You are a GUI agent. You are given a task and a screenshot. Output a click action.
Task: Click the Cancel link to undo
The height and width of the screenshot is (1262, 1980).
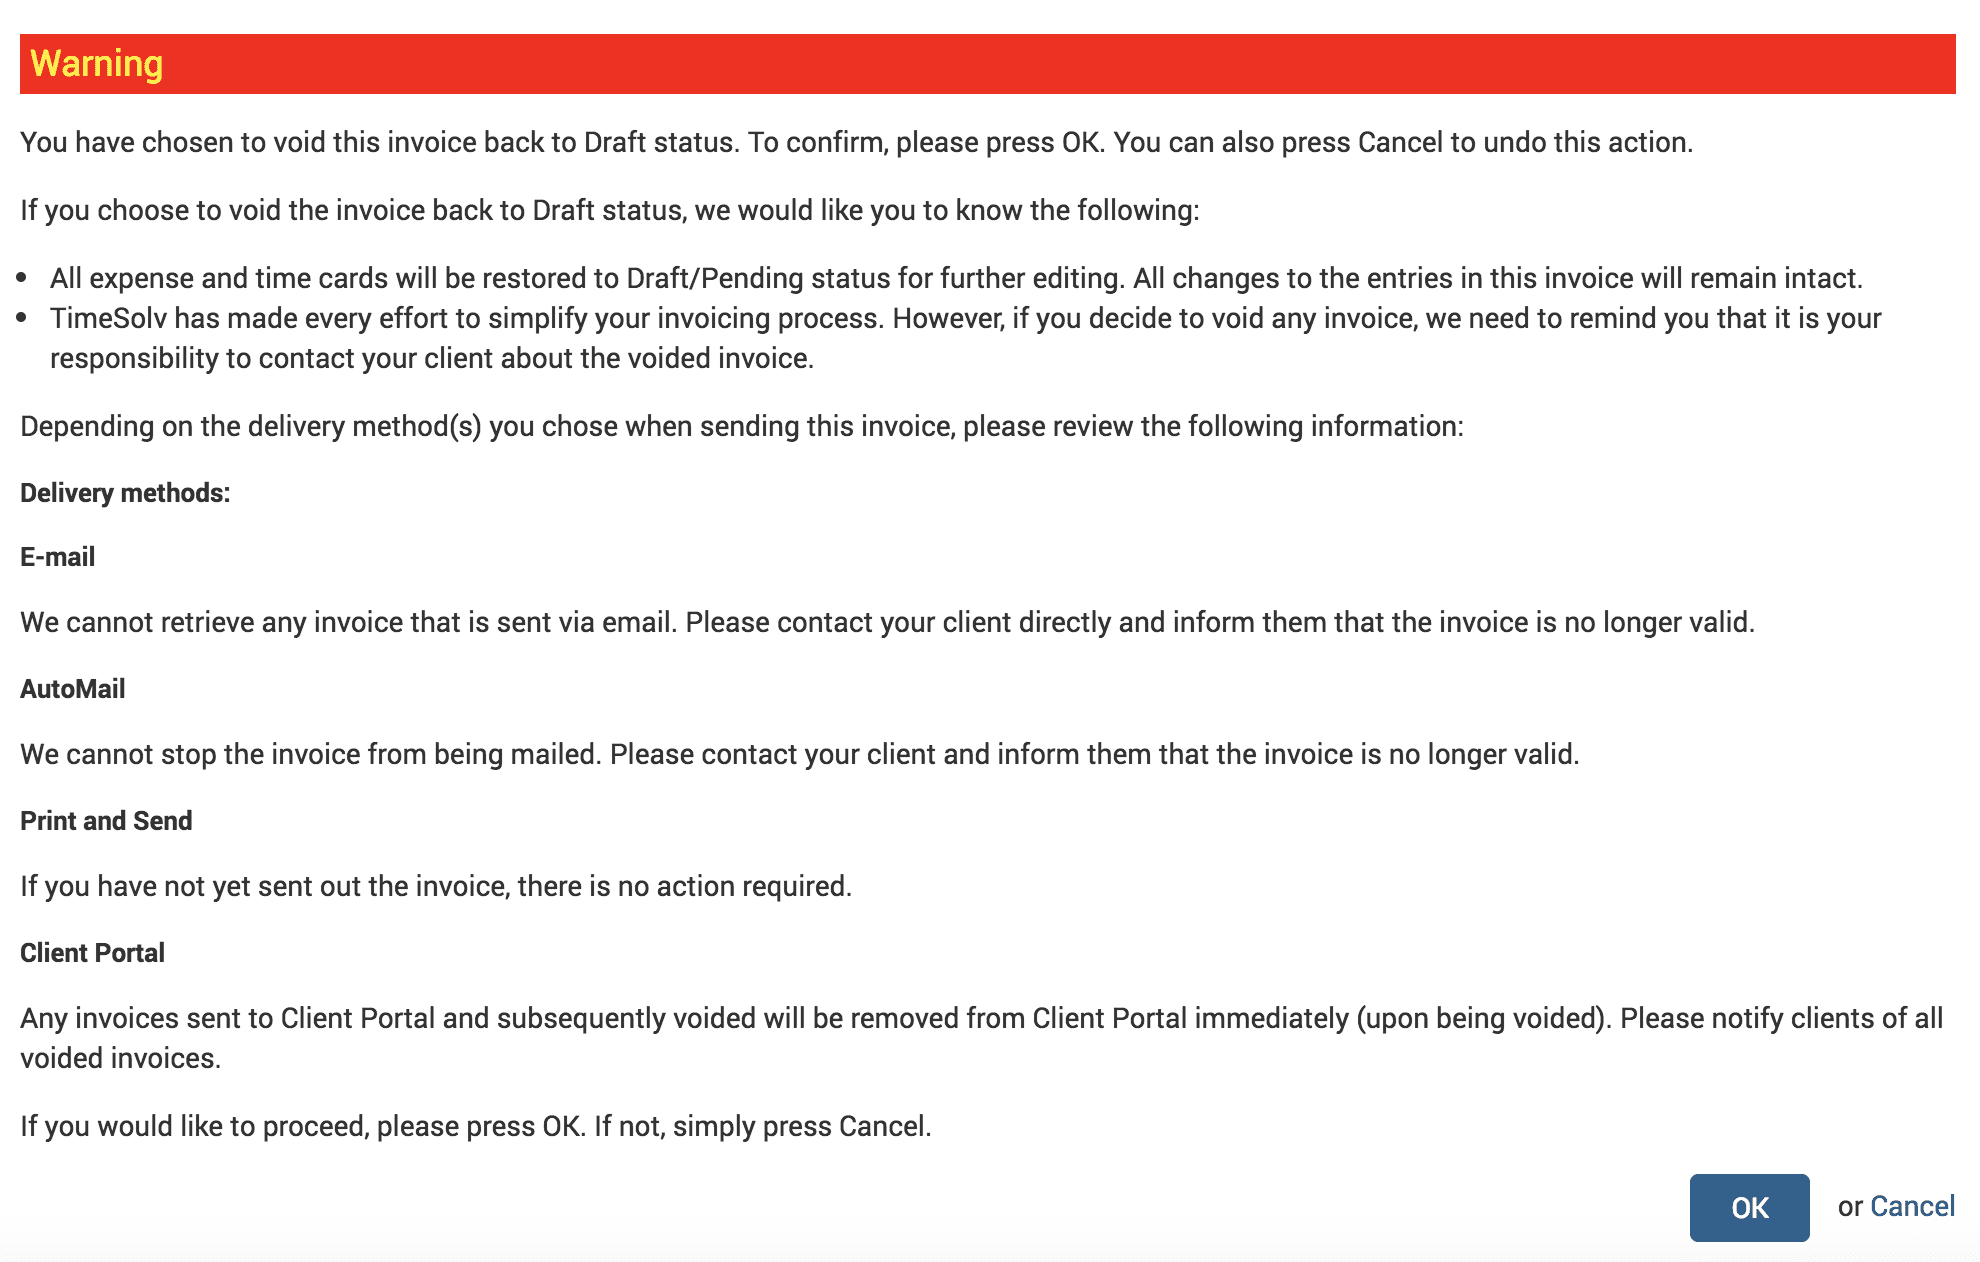point(1912,1206)
